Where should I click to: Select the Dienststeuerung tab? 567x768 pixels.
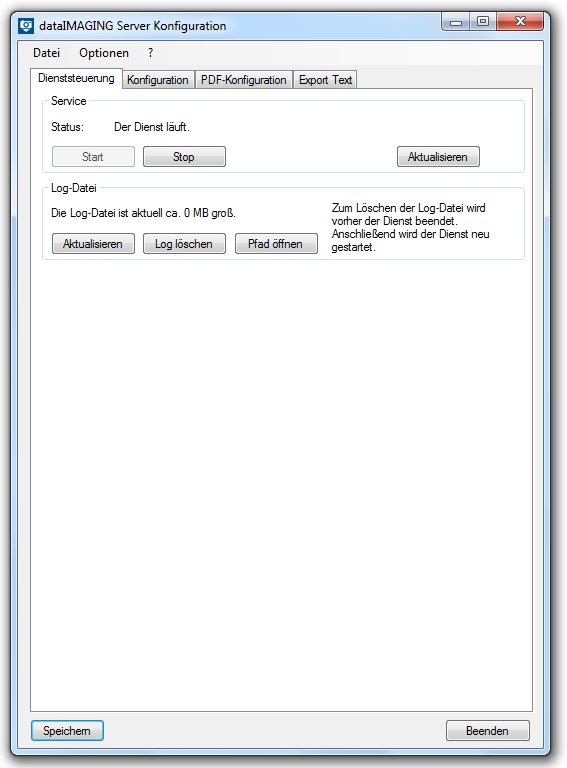tap(76, 78)
